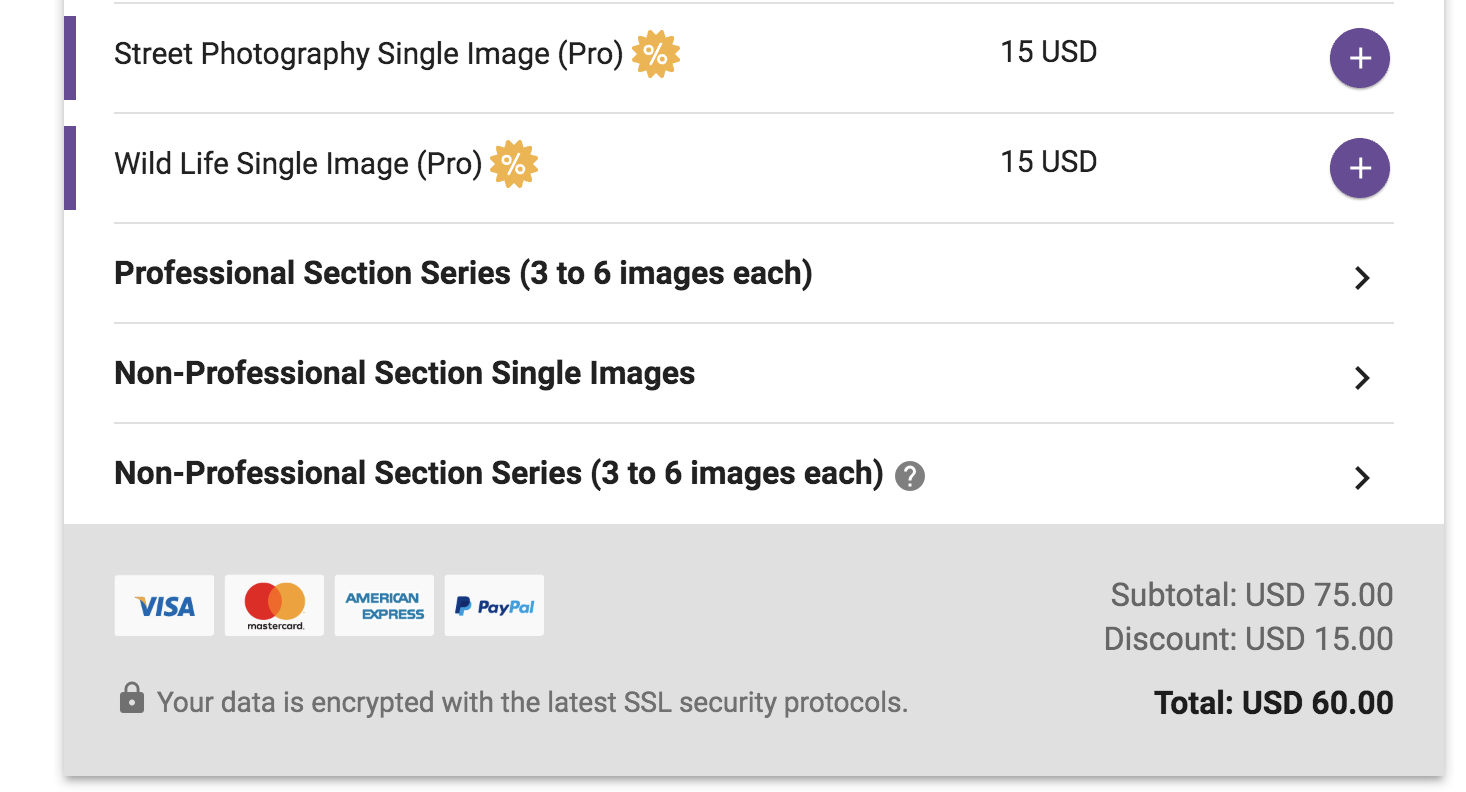Select Street Photography Single Image (Pro) label
1466x792 pixels.
(x=369, y=54)
